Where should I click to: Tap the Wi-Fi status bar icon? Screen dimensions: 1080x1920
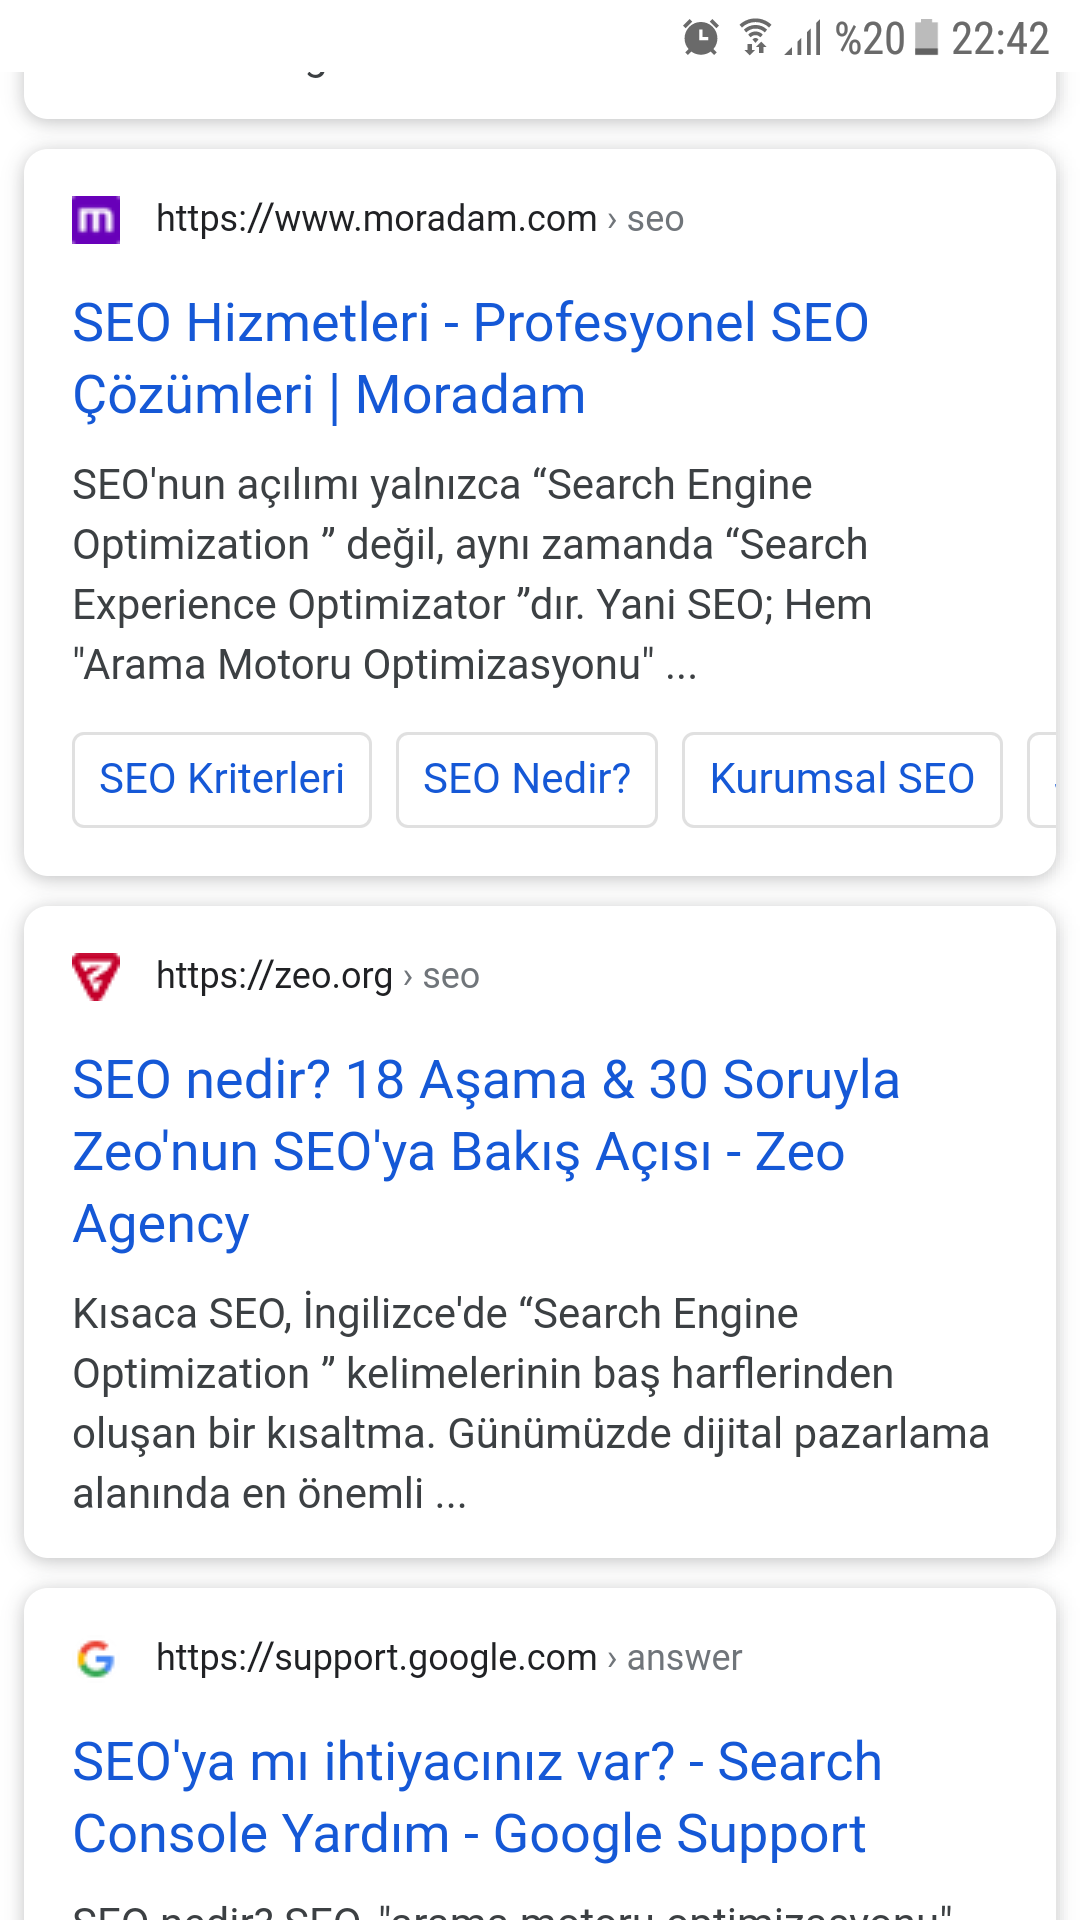point(756,38)
